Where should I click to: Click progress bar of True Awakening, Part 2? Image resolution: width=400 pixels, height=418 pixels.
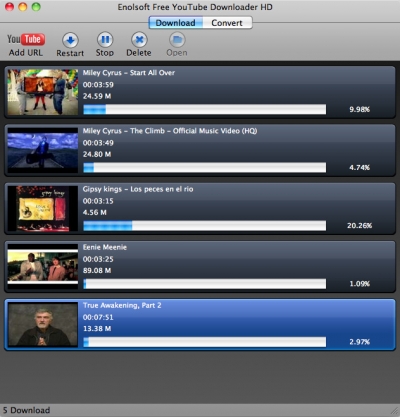205,342
